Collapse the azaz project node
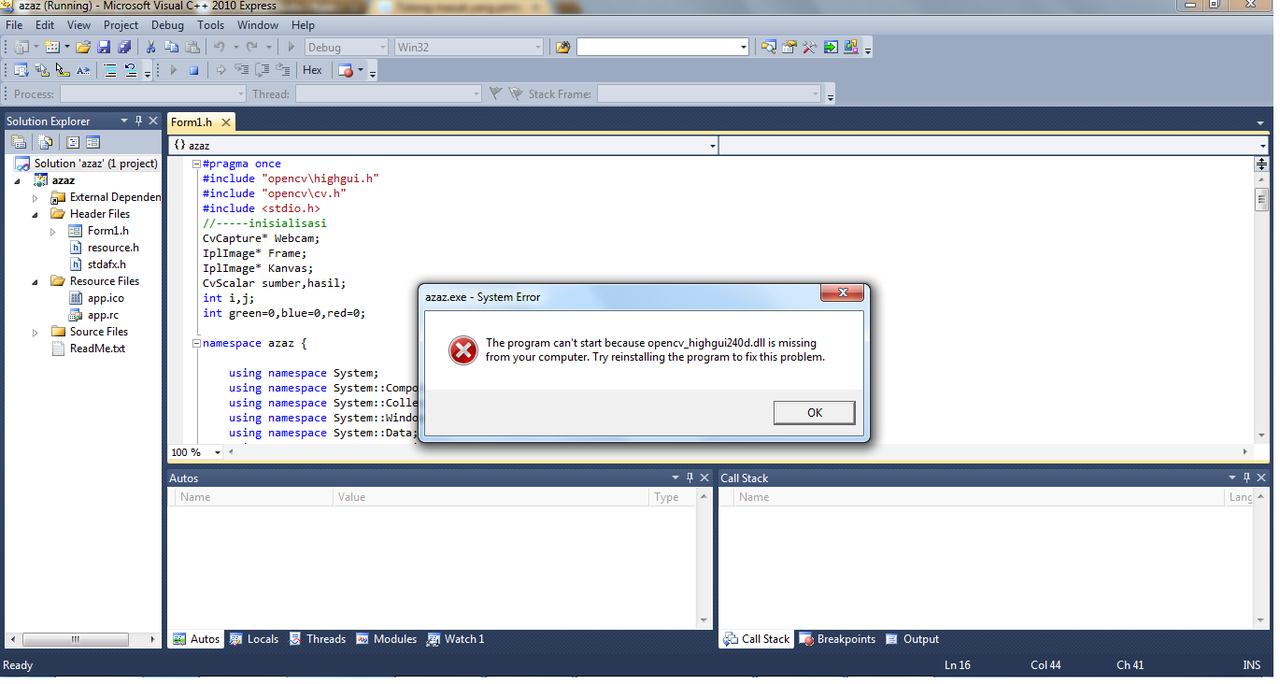Viewport: 1280px width, 684px height. (x=18, y=181)
